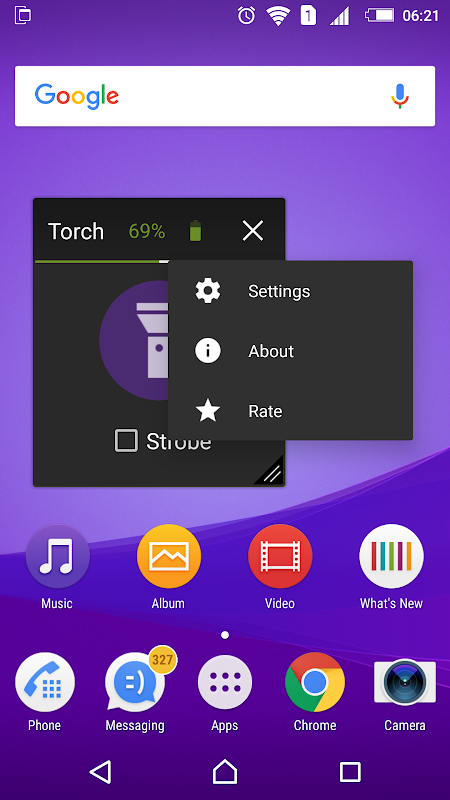The image size is (450, 800).
Task: Click the Torch title text
Action: click(x=76, y=231)
